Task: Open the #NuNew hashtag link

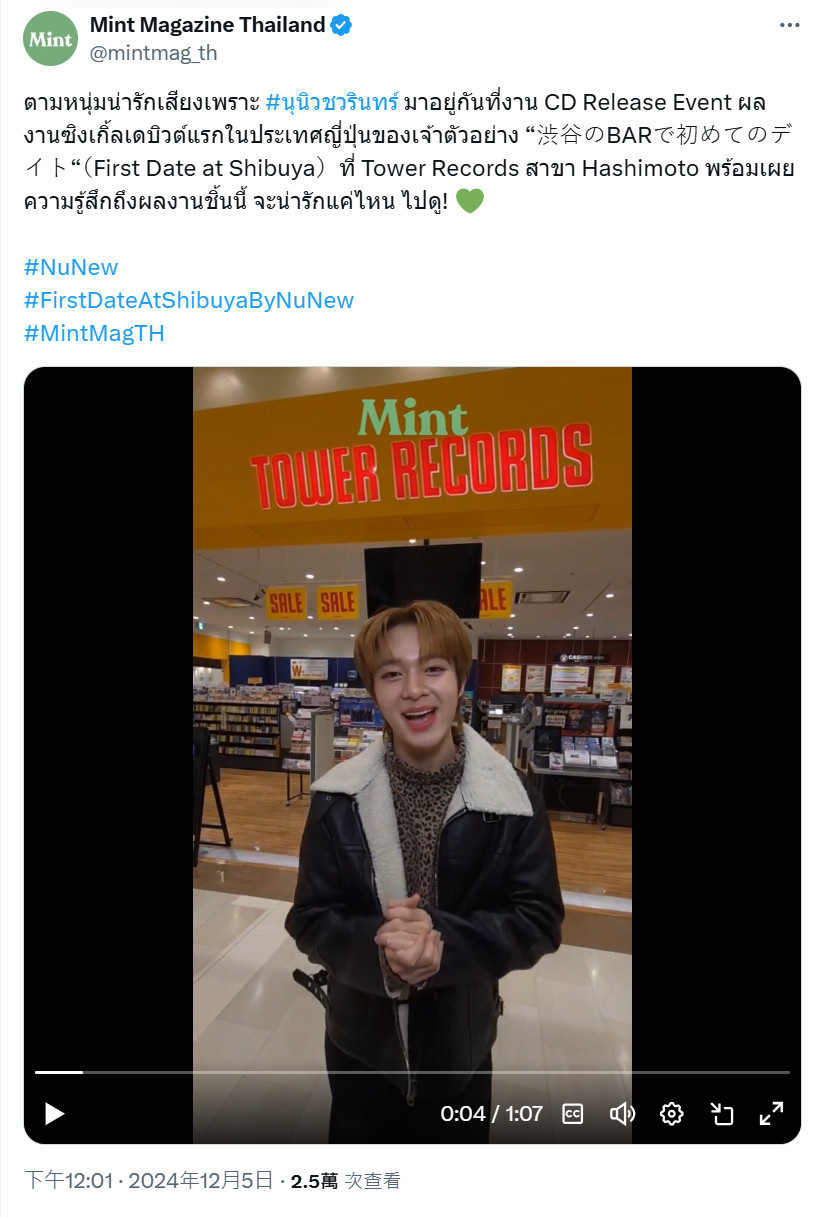Action: tap(71, 267)
